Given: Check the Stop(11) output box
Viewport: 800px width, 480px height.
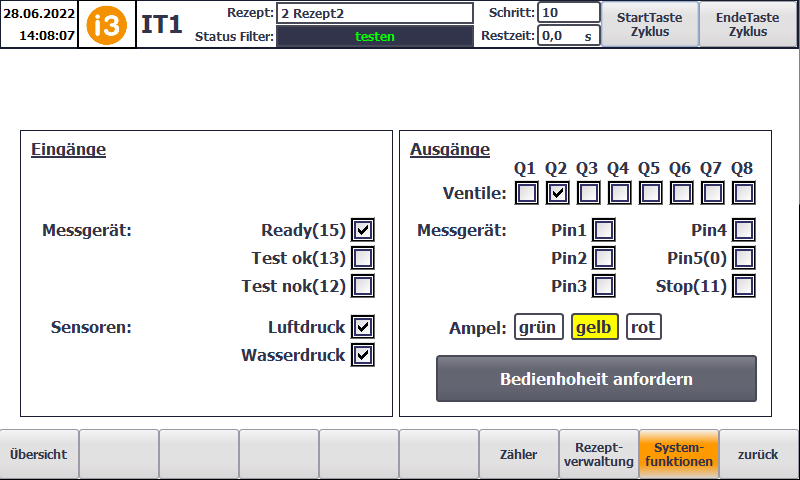Looking at the screenshot, I should tap(743, 286).
